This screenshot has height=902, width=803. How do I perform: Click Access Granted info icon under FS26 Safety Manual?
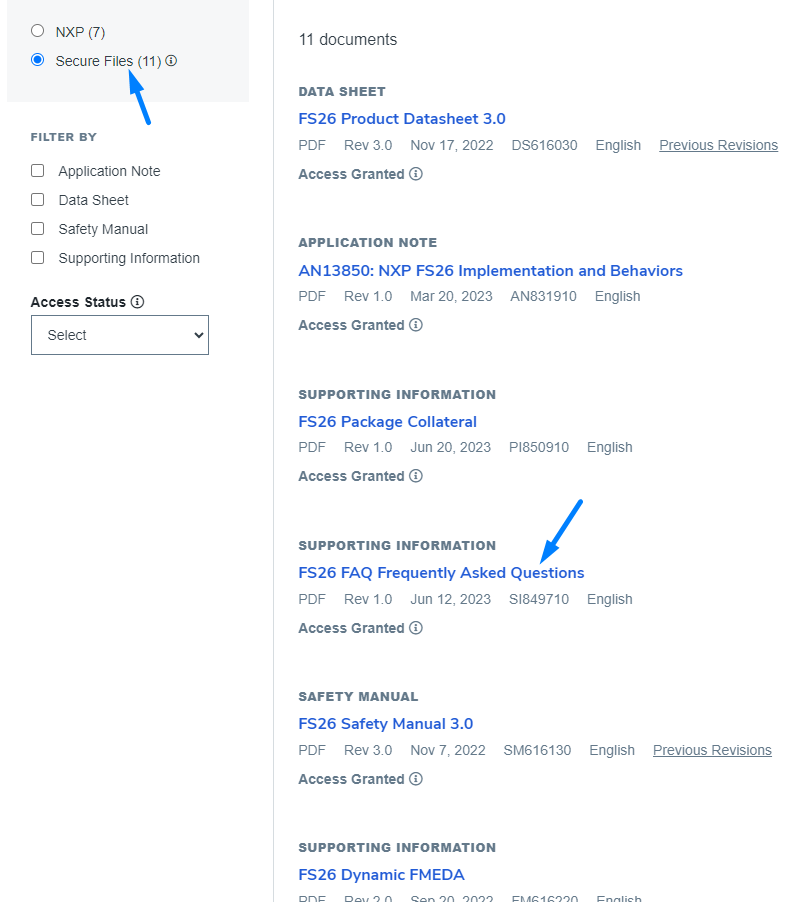[x=416, y=779]
